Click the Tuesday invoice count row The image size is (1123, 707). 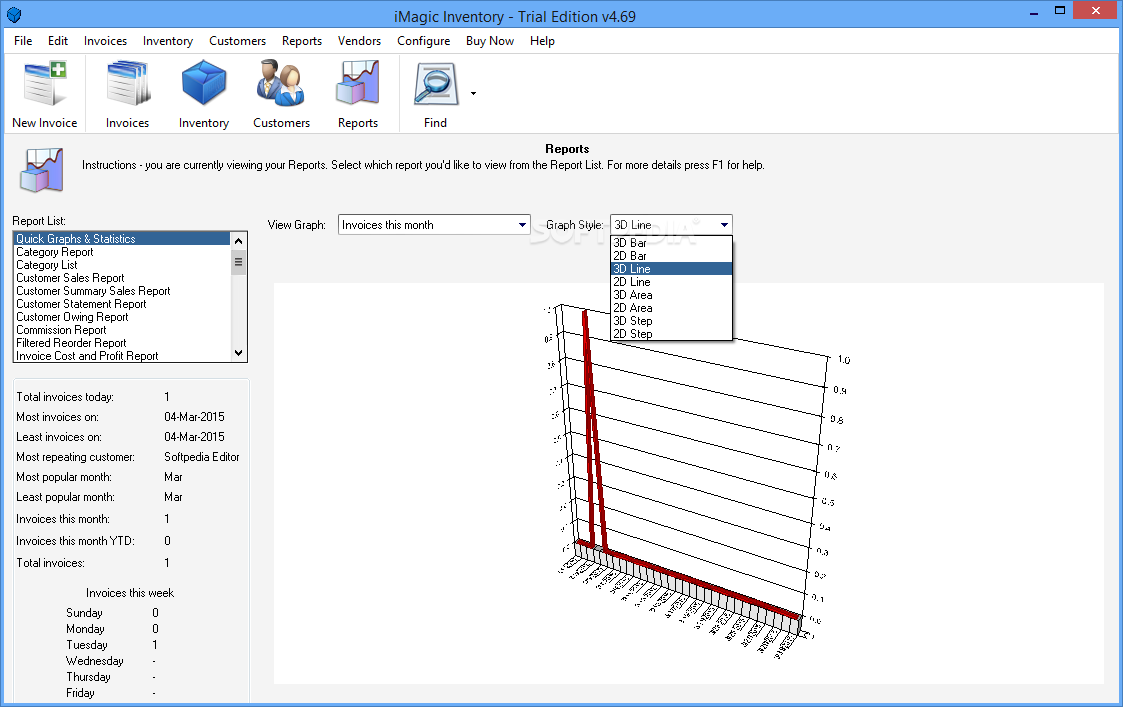pyautogui.click(x=112, y=645)
